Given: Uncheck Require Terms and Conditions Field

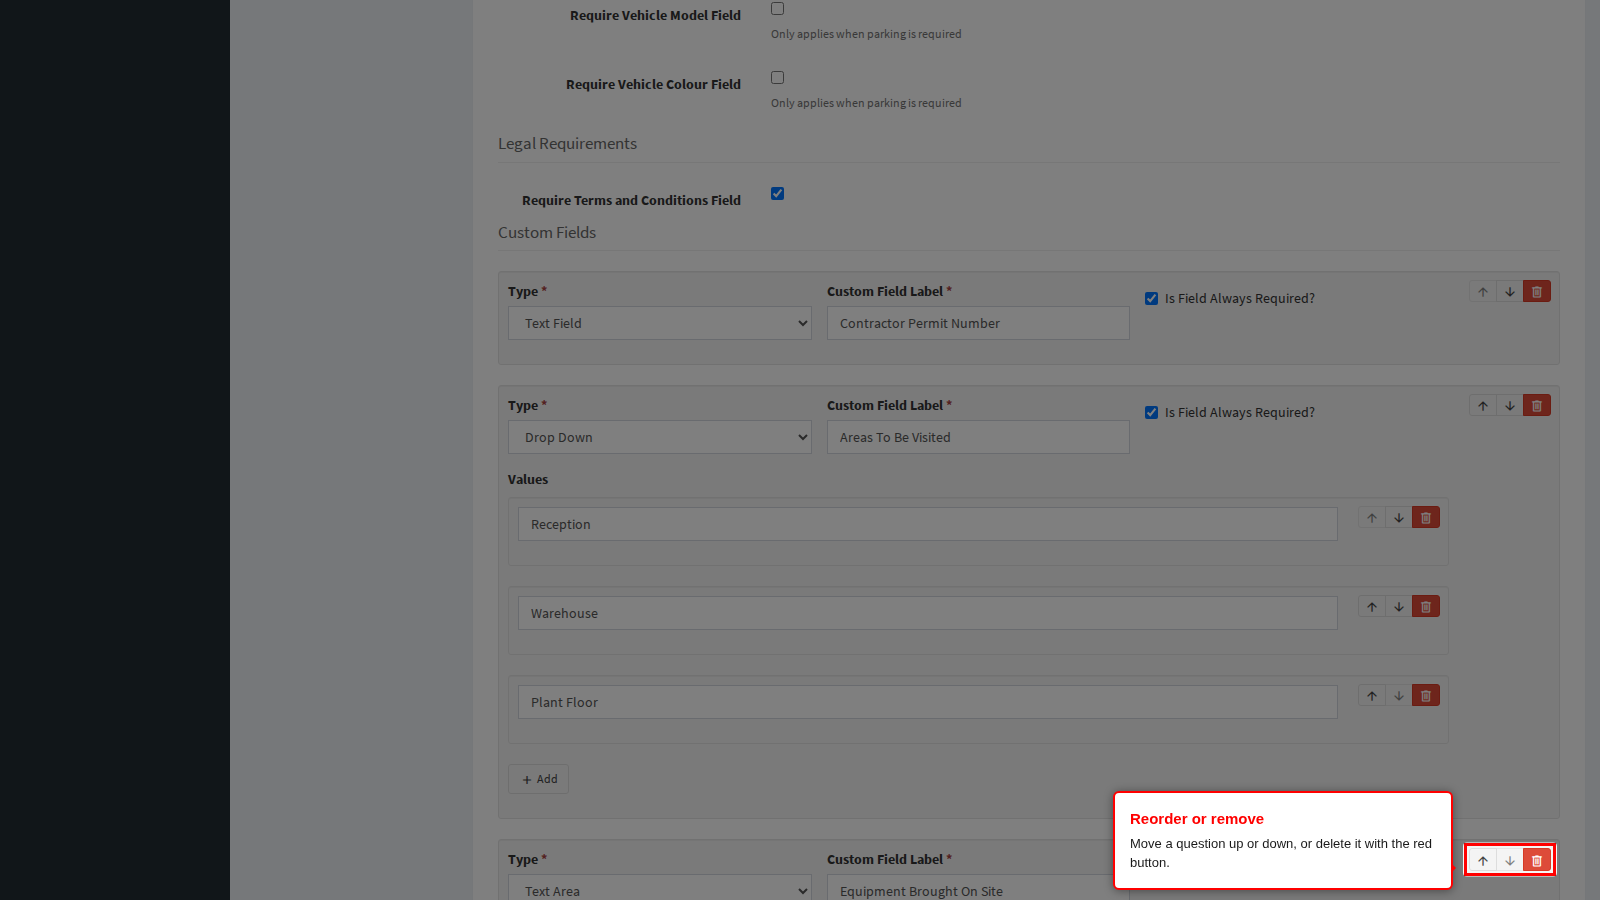Looking at the screenshot, I should 777,194.
